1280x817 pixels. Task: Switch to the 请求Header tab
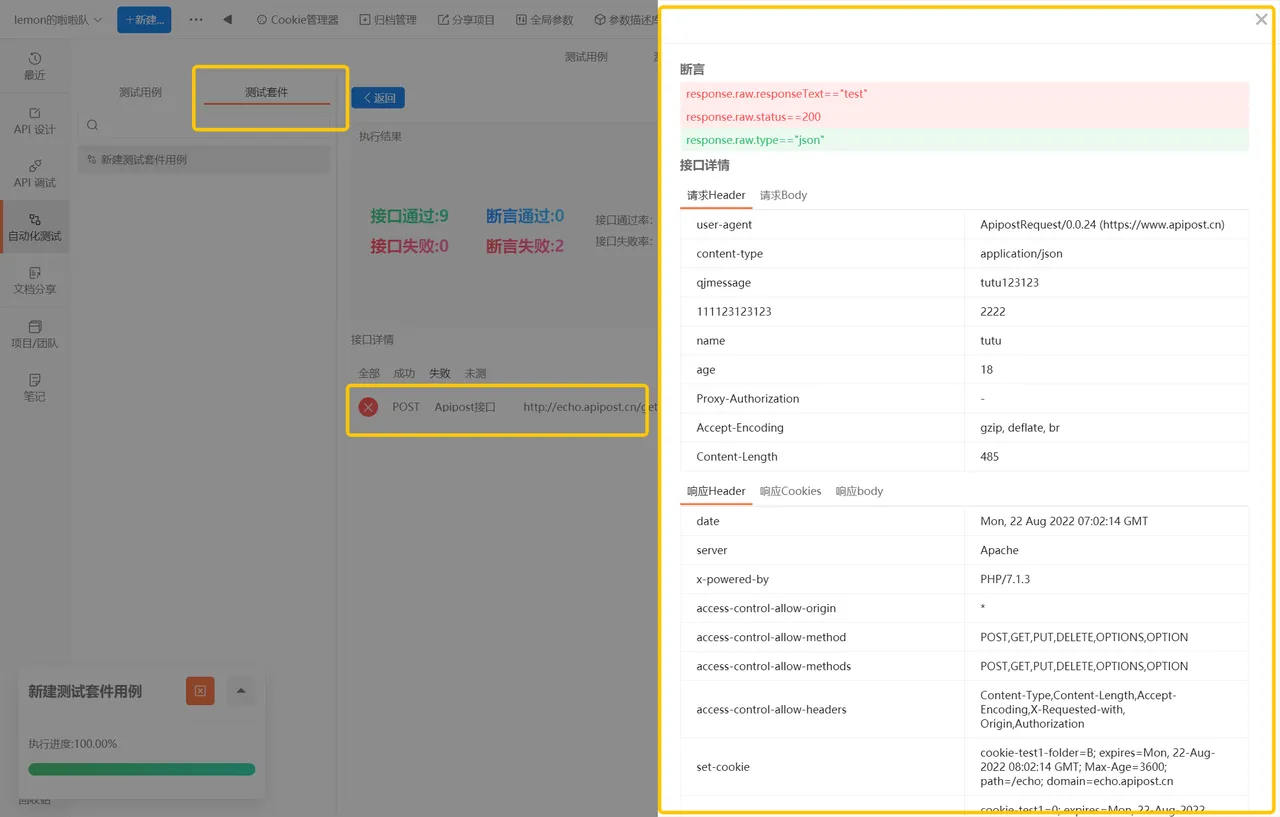pos(716,195)
